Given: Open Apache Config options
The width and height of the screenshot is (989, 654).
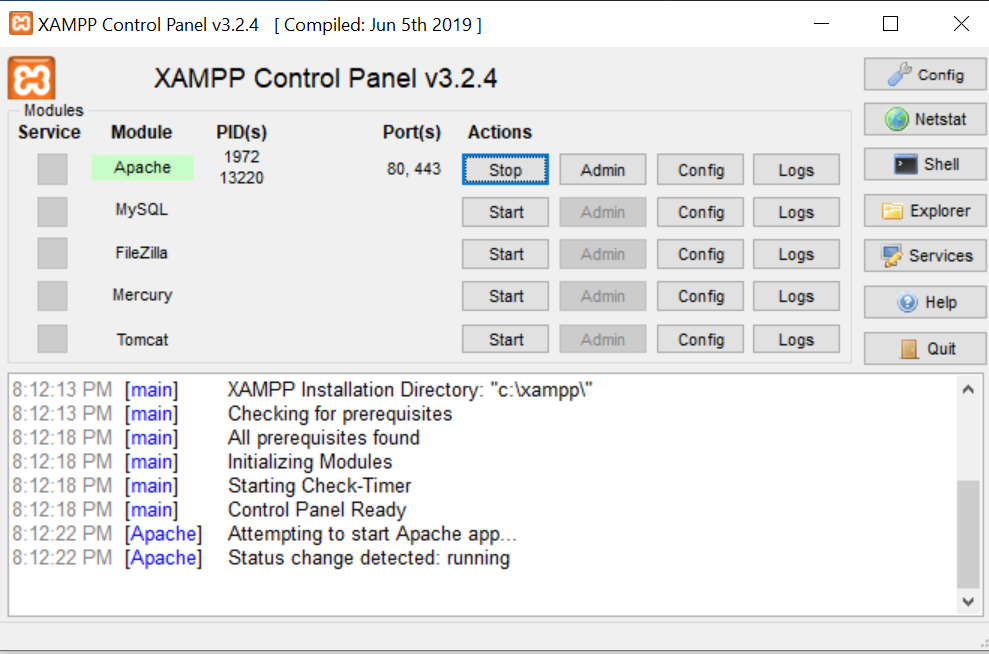Looking at the screenshot, I should point(700,170).
